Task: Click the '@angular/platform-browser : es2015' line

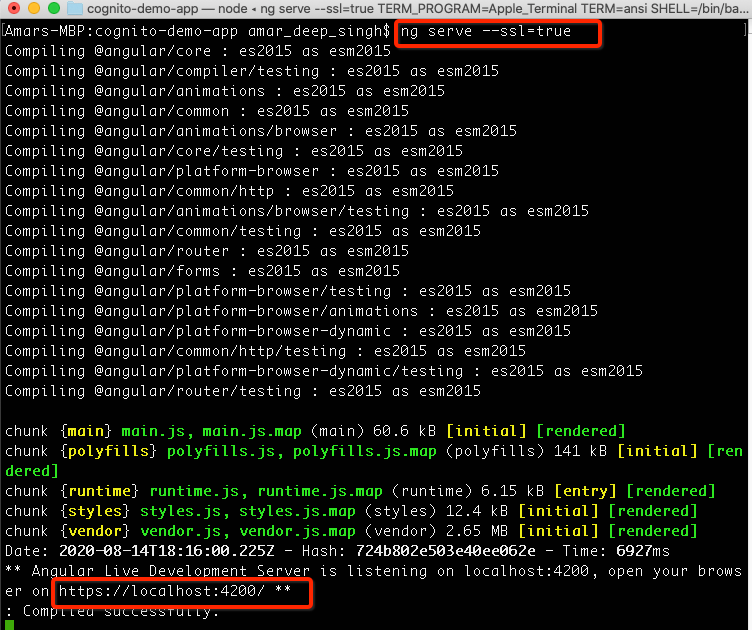Action: click(252, 171)
